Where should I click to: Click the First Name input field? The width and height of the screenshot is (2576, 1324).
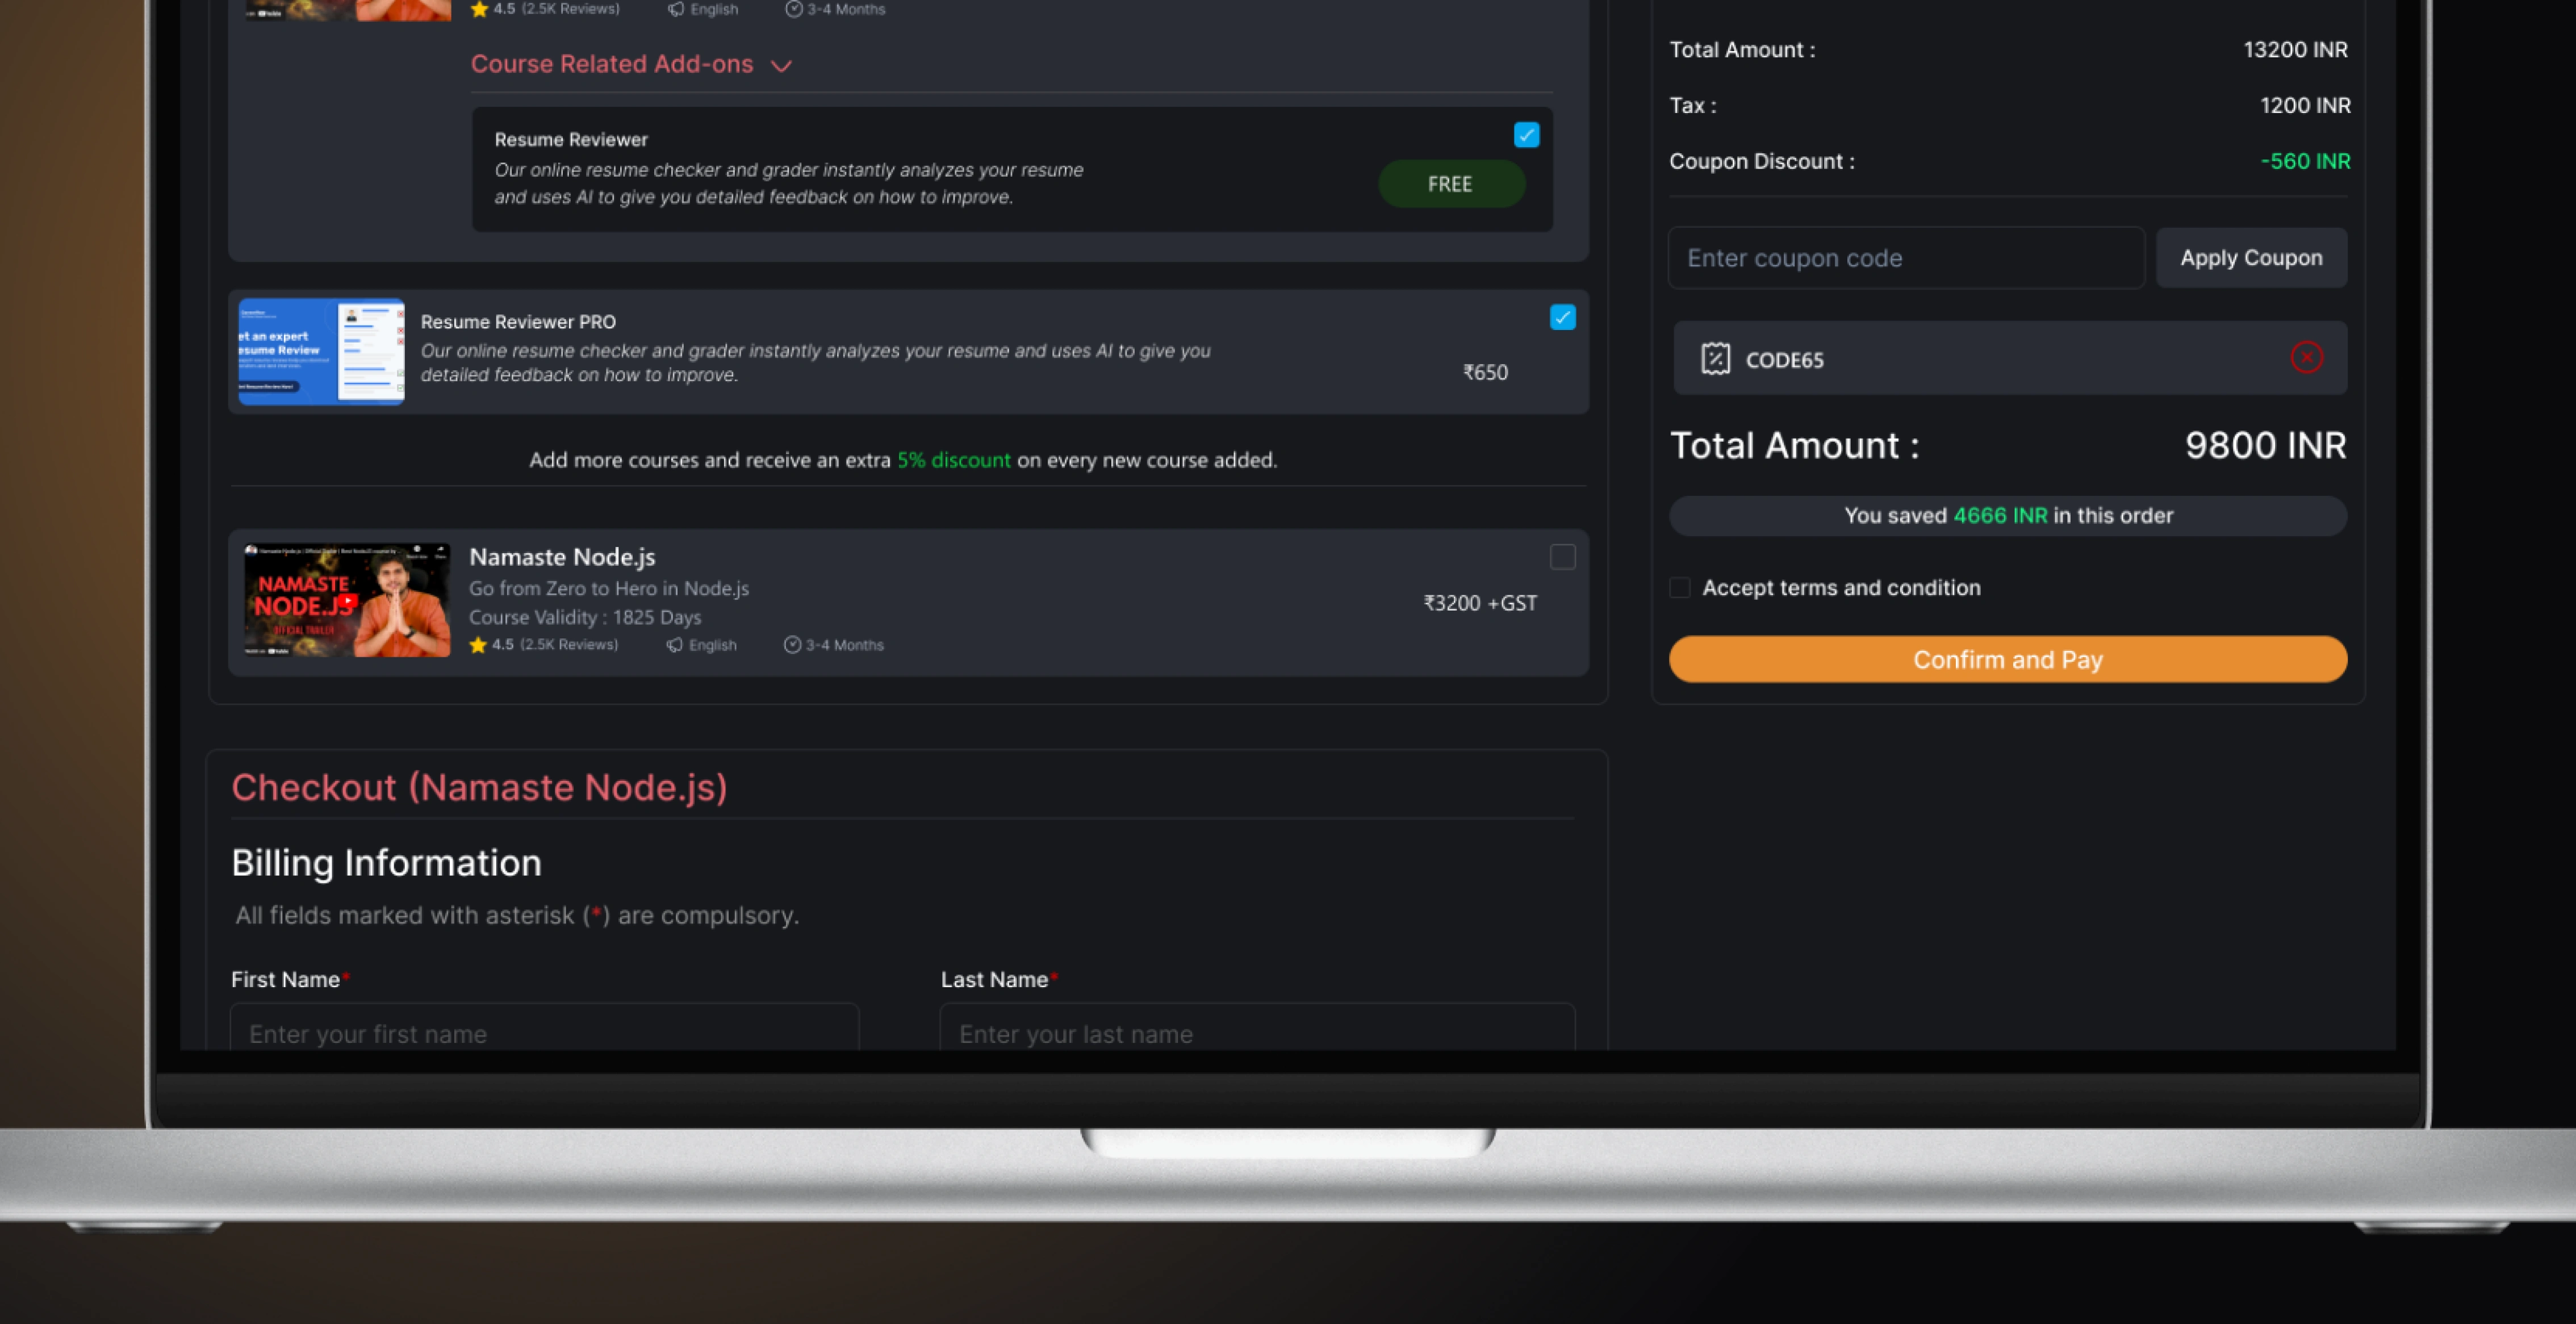point(544,1027)
